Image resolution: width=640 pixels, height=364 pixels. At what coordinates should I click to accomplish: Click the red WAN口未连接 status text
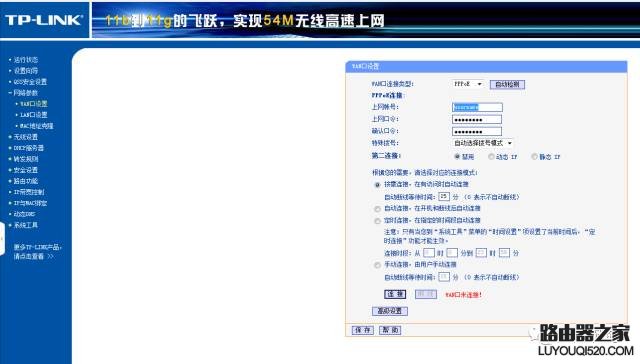coord(463,295)
